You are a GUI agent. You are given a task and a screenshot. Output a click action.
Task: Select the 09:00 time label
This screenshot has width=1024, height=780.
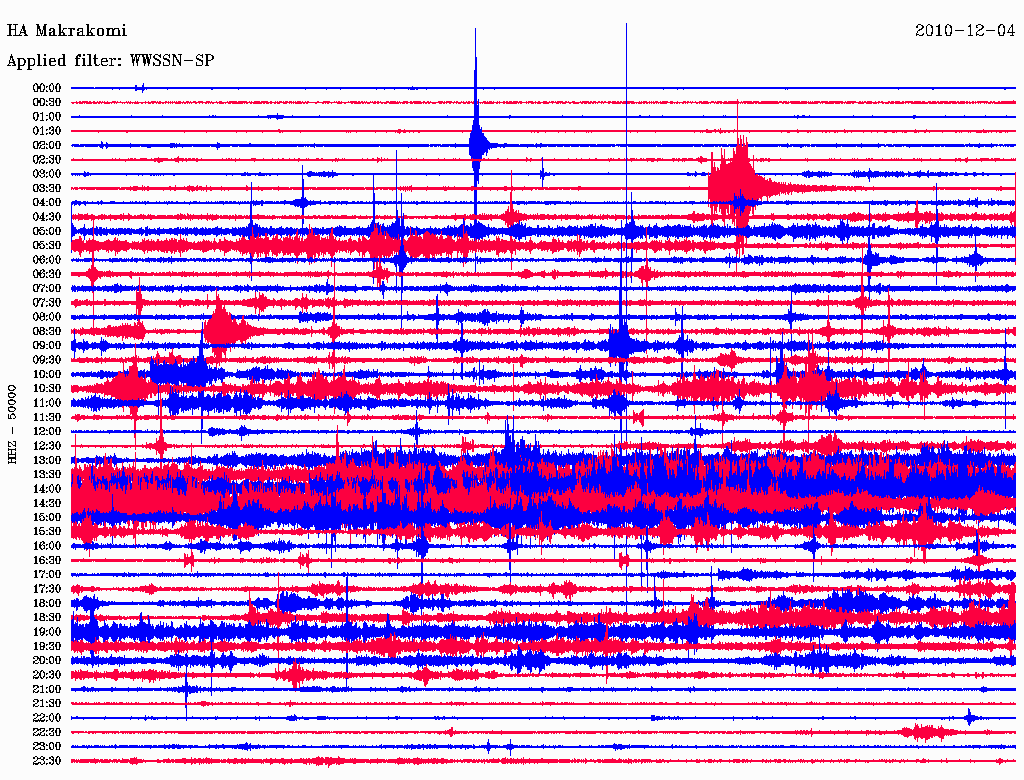point(47,346)
